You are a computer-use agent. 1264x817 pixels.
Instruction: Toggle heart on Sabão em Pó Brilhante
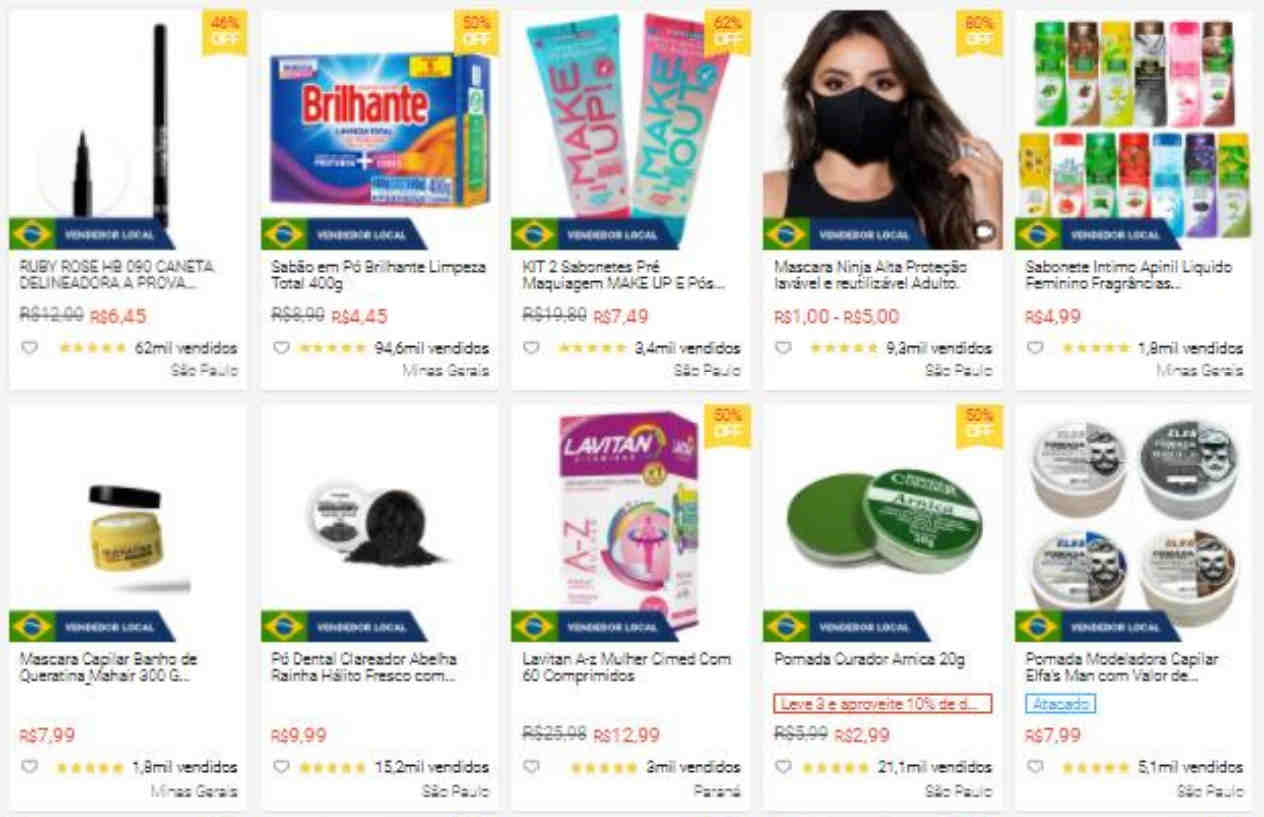(281, 348)
